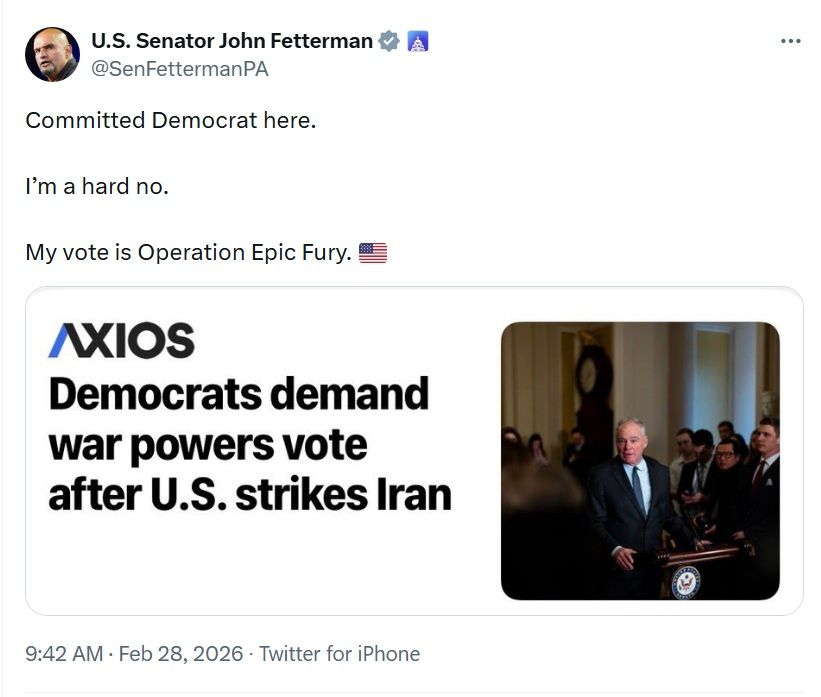Click the American flag emoji
This screenshot has height=697, width=821.
pos(372,253)
